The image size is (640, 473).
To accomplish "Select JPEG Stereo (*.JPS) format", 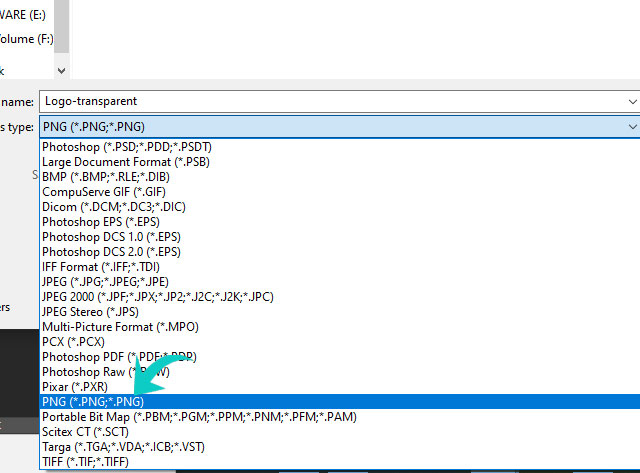I will click(x=340, y=312).
